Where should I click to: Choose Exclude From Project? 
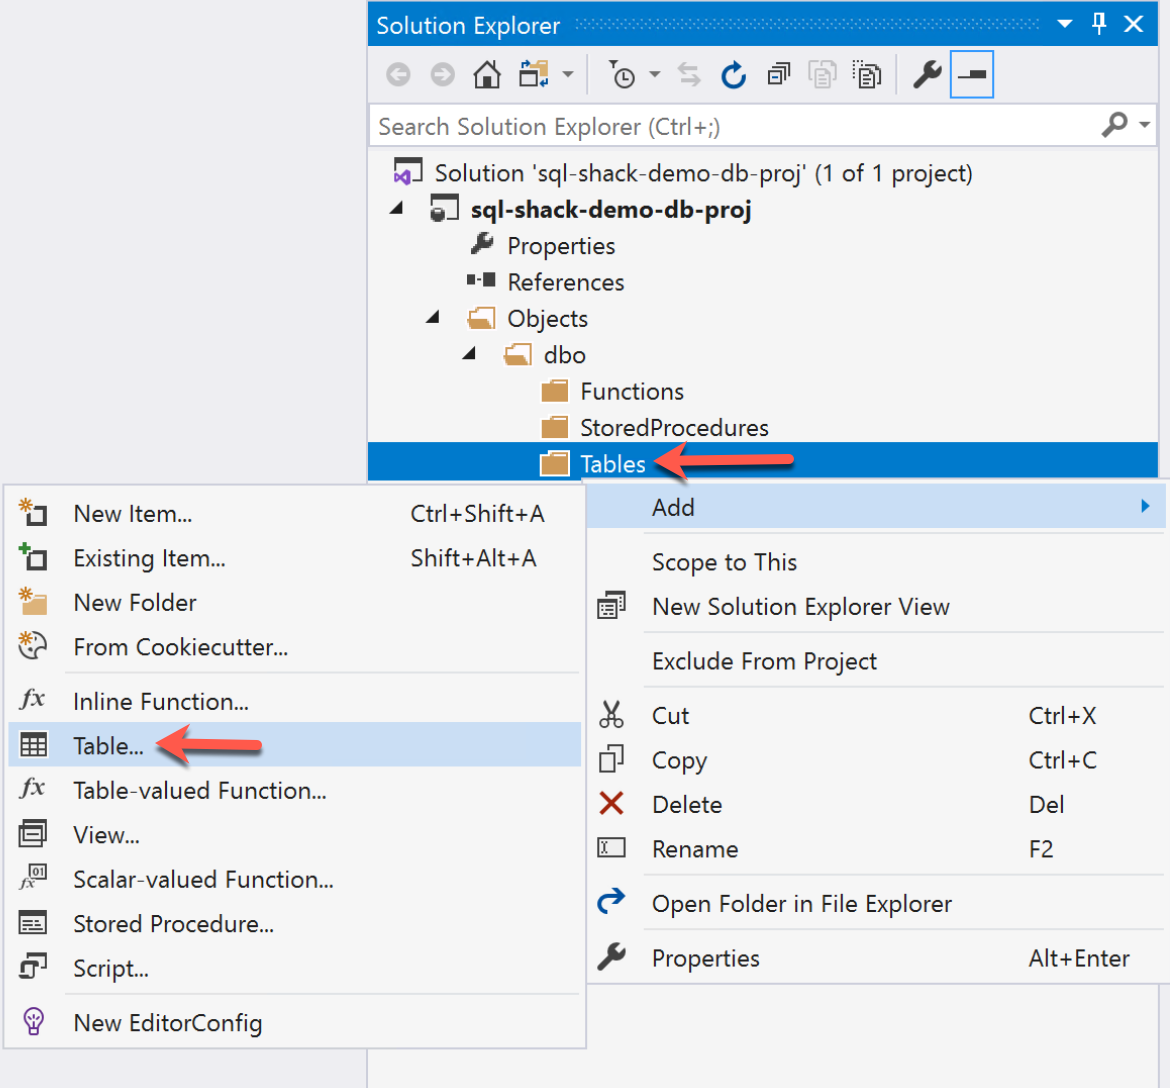(x=765, y=661)
